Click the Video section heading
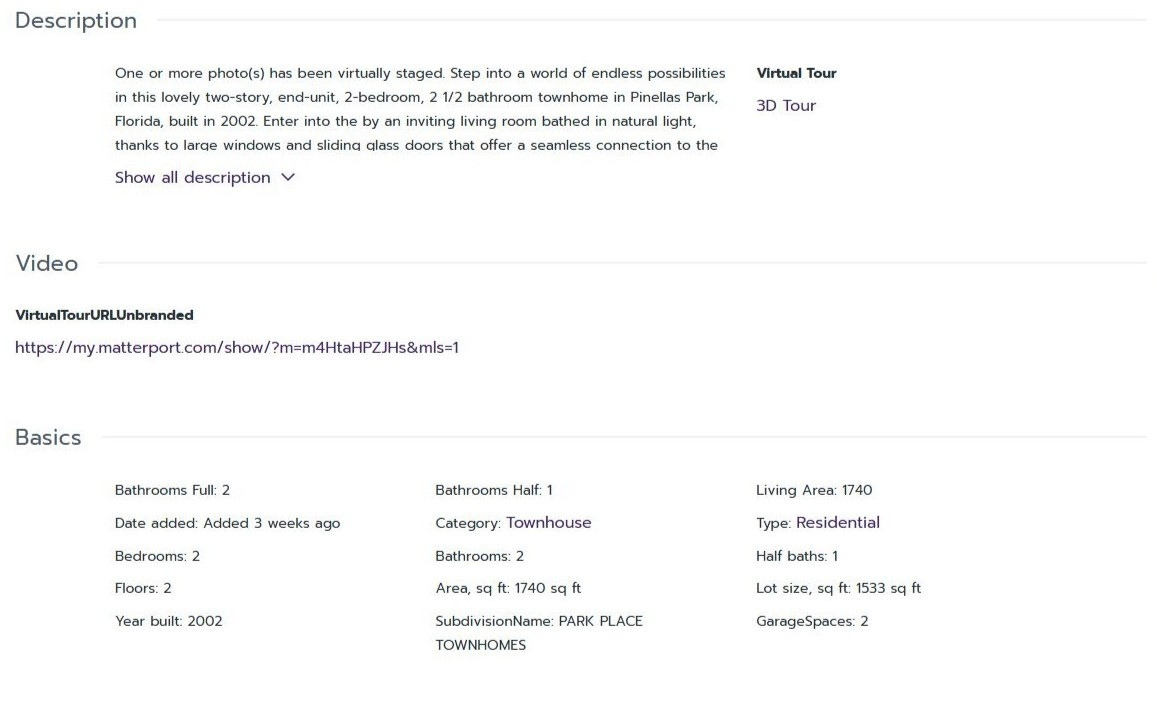Screen dimensions: 1157x703 47,264
